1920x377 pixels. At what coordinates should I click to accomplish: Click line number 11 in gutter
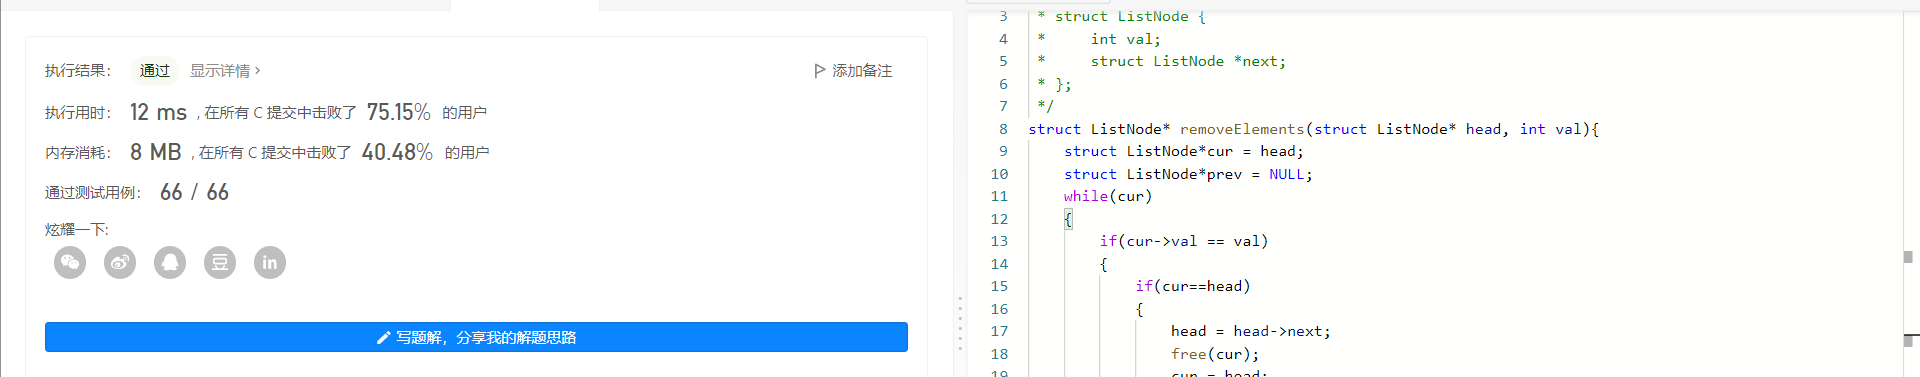(999, 196)
